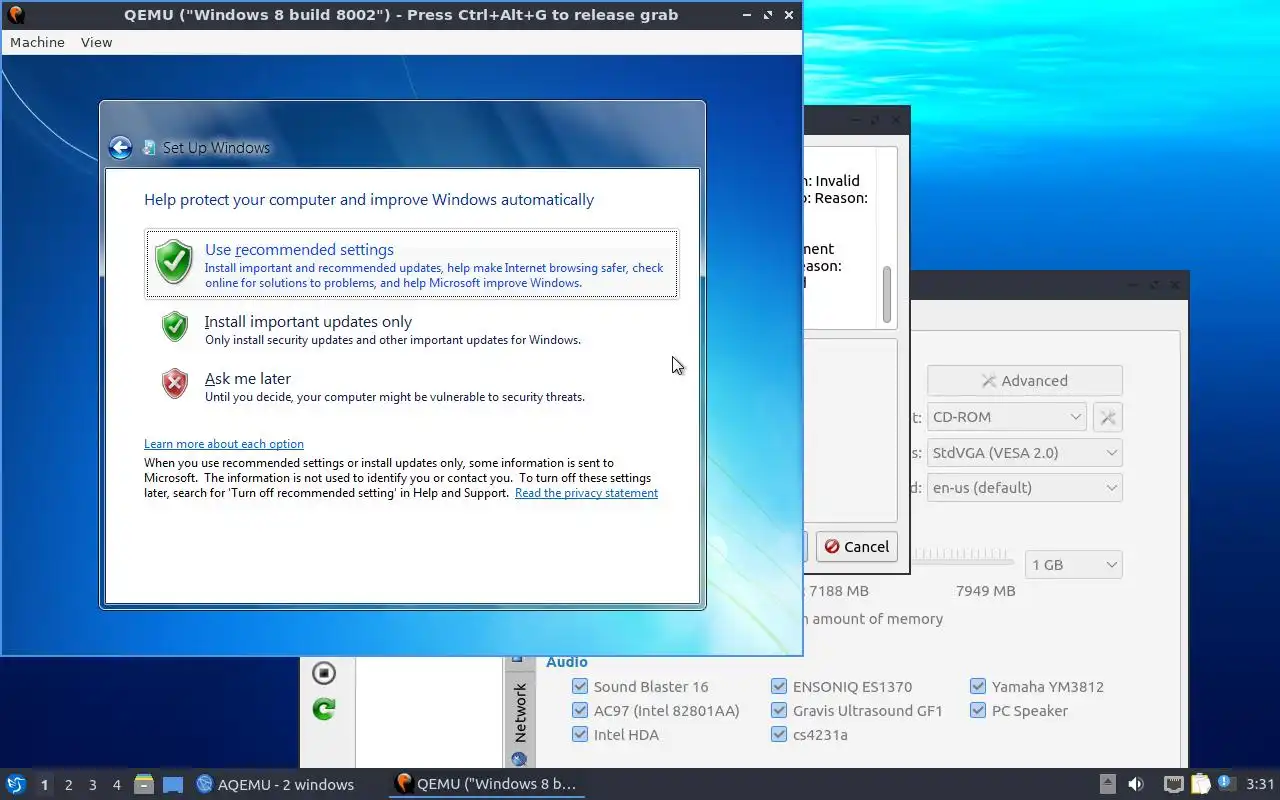The height and width of the screenshot is (800, 1280).
Task: Disable the Intel HDA audio card
Action: pos(580,734)
